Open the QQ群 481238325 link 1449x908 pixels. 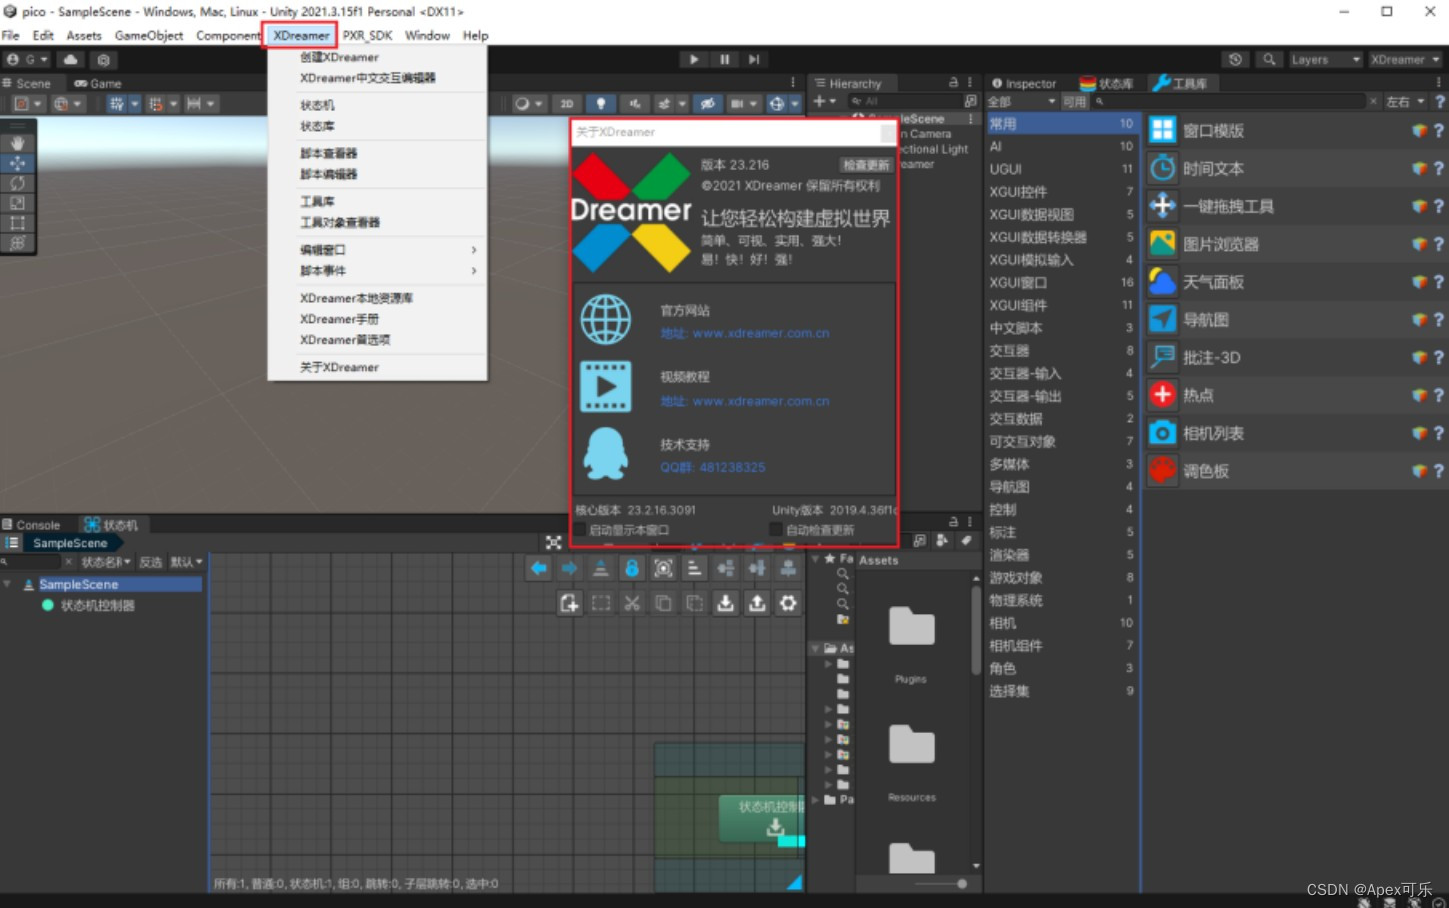click(x=712, y=467)
